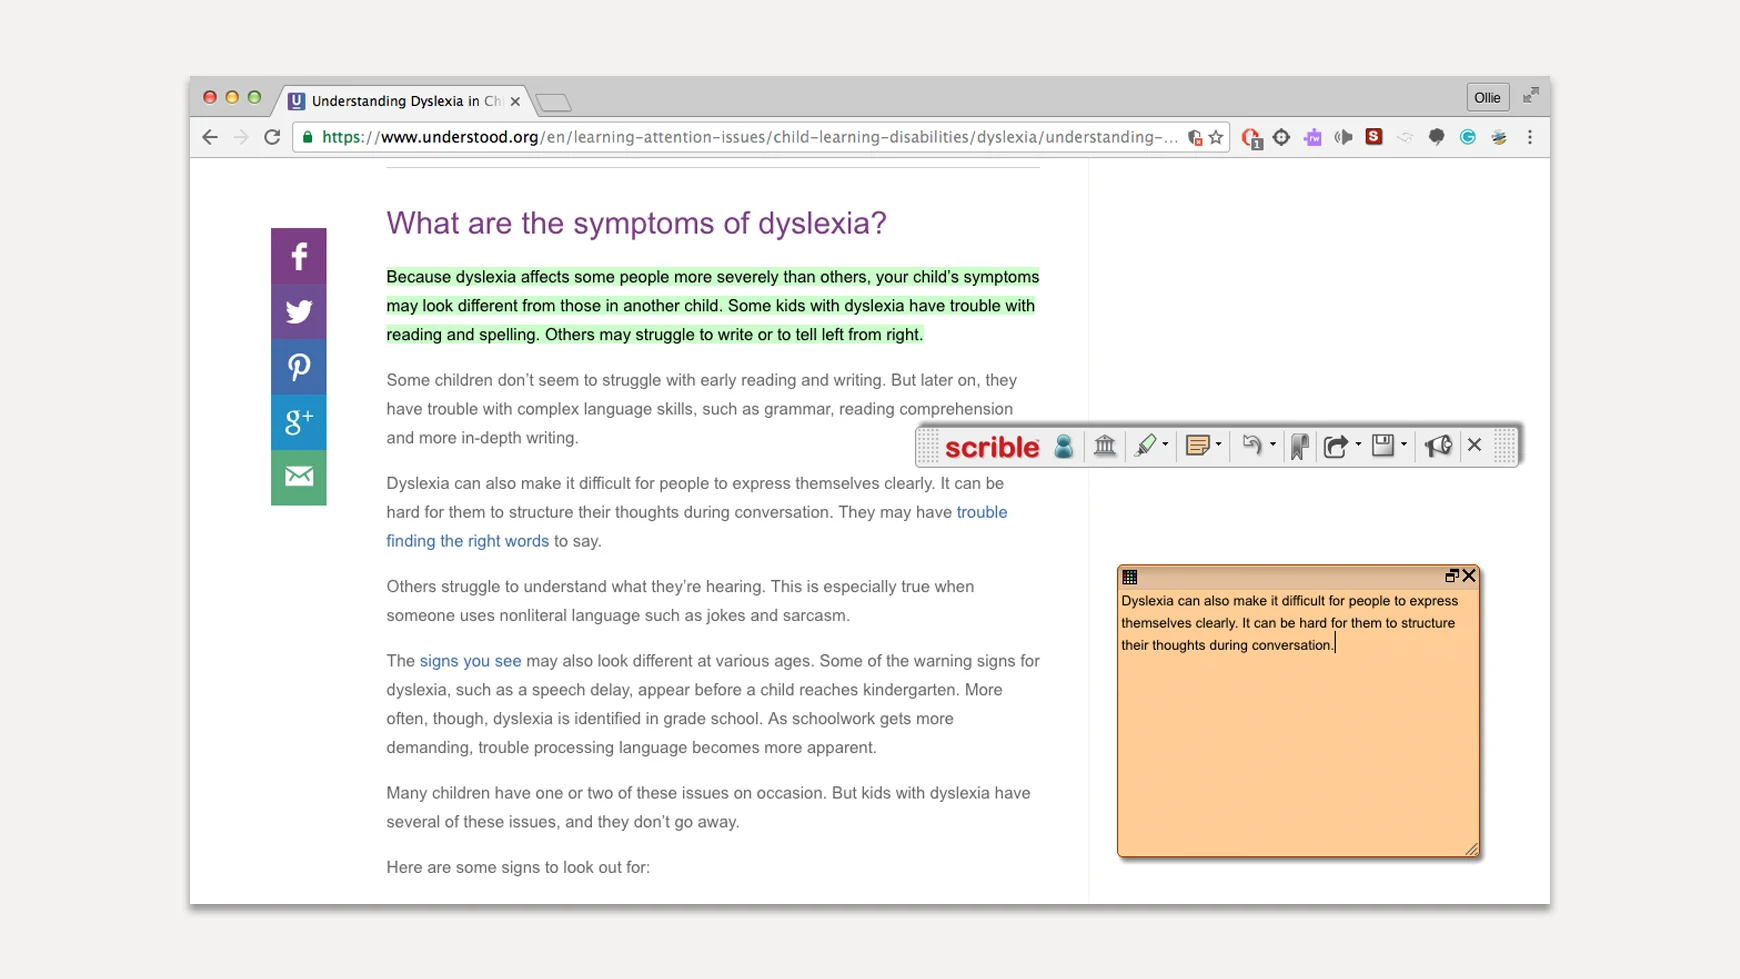Screen dimensions: 1740x979
Task: Click the crosshair target extension icon
Action: coord(1281,137)
